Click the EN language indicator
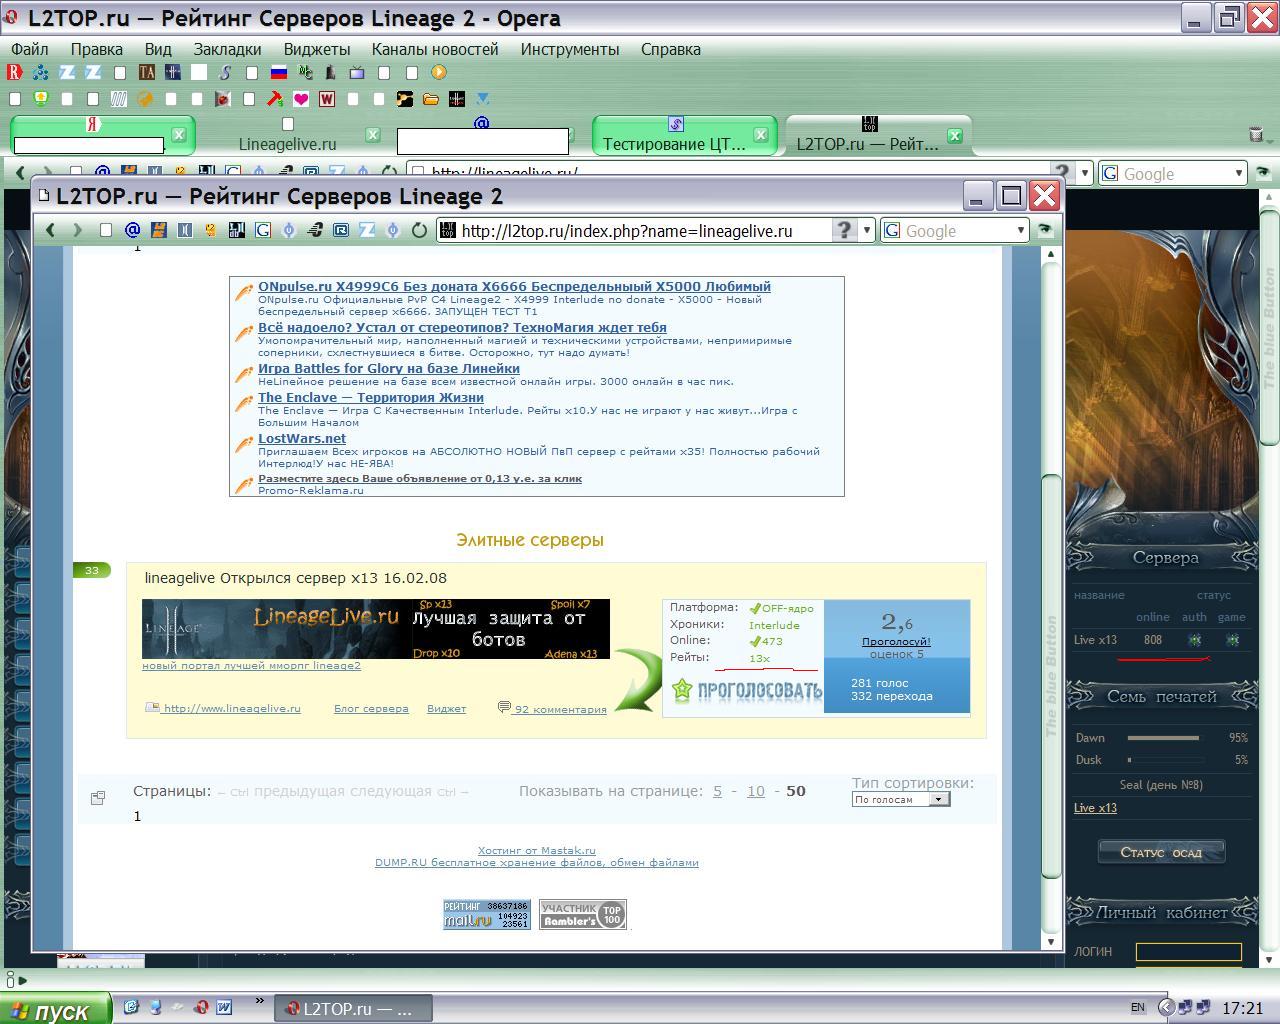1280x1024 pixels. point(1138,1007)
